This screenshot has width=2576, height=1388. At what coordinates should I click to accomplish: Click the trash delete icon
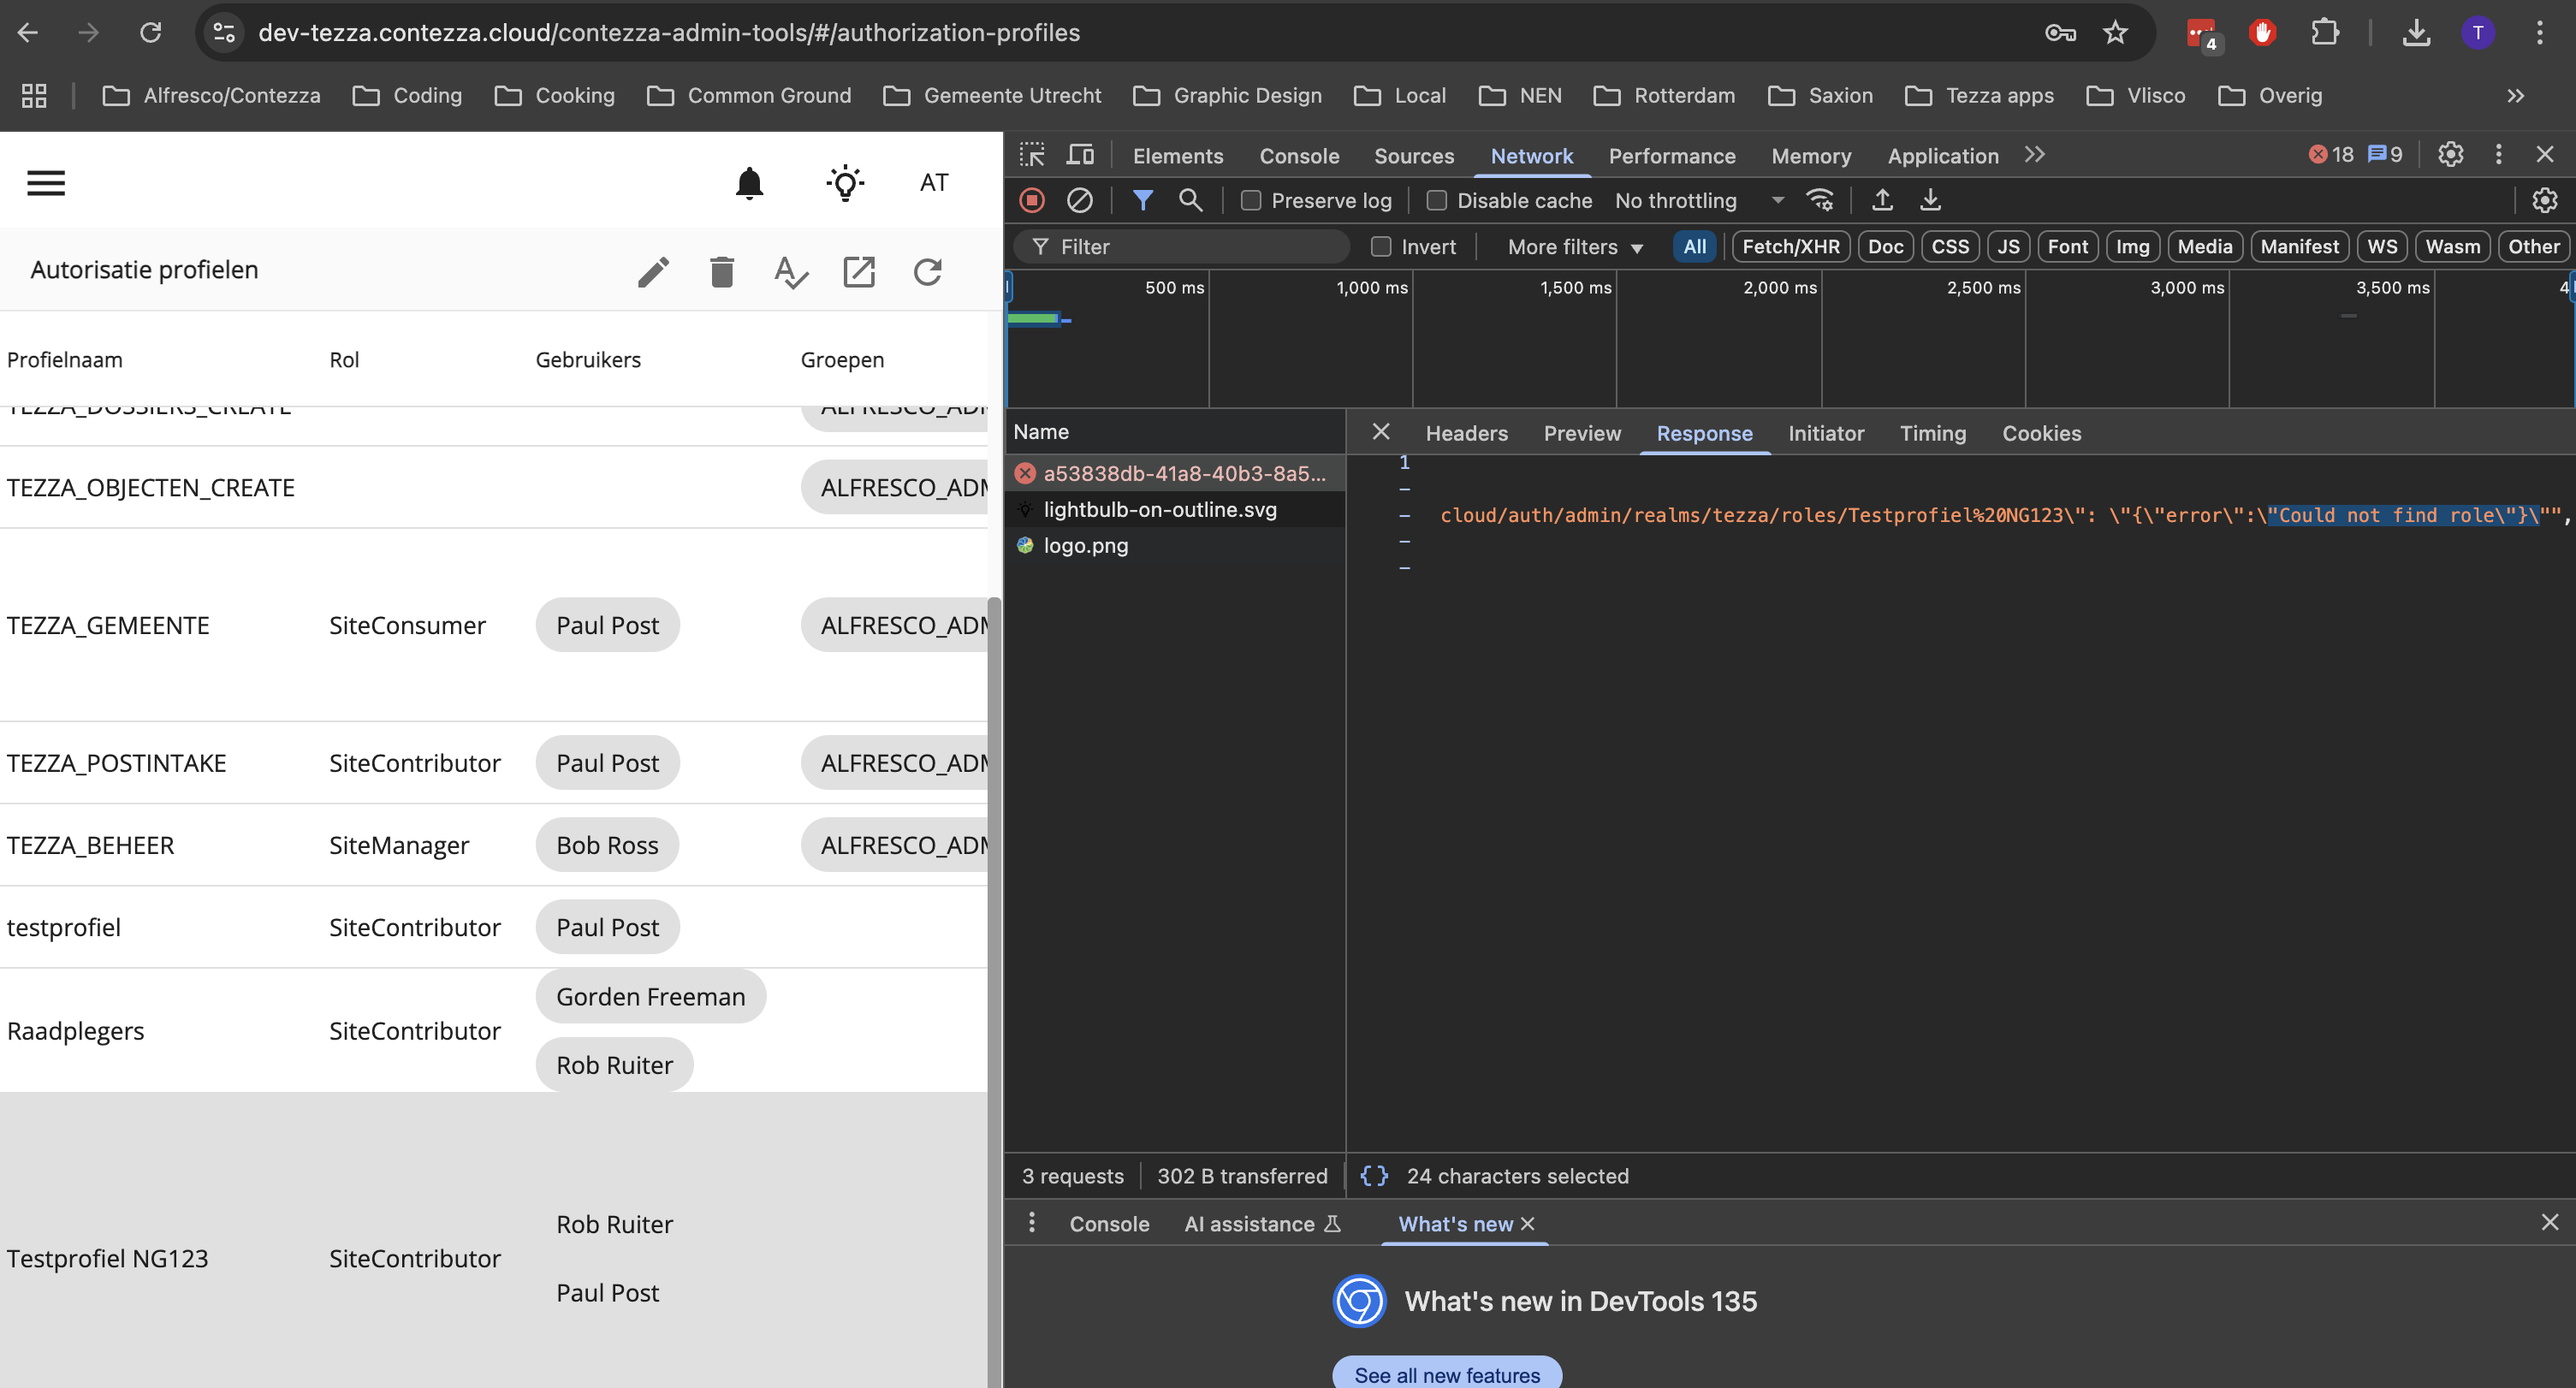tap(721, 272)
